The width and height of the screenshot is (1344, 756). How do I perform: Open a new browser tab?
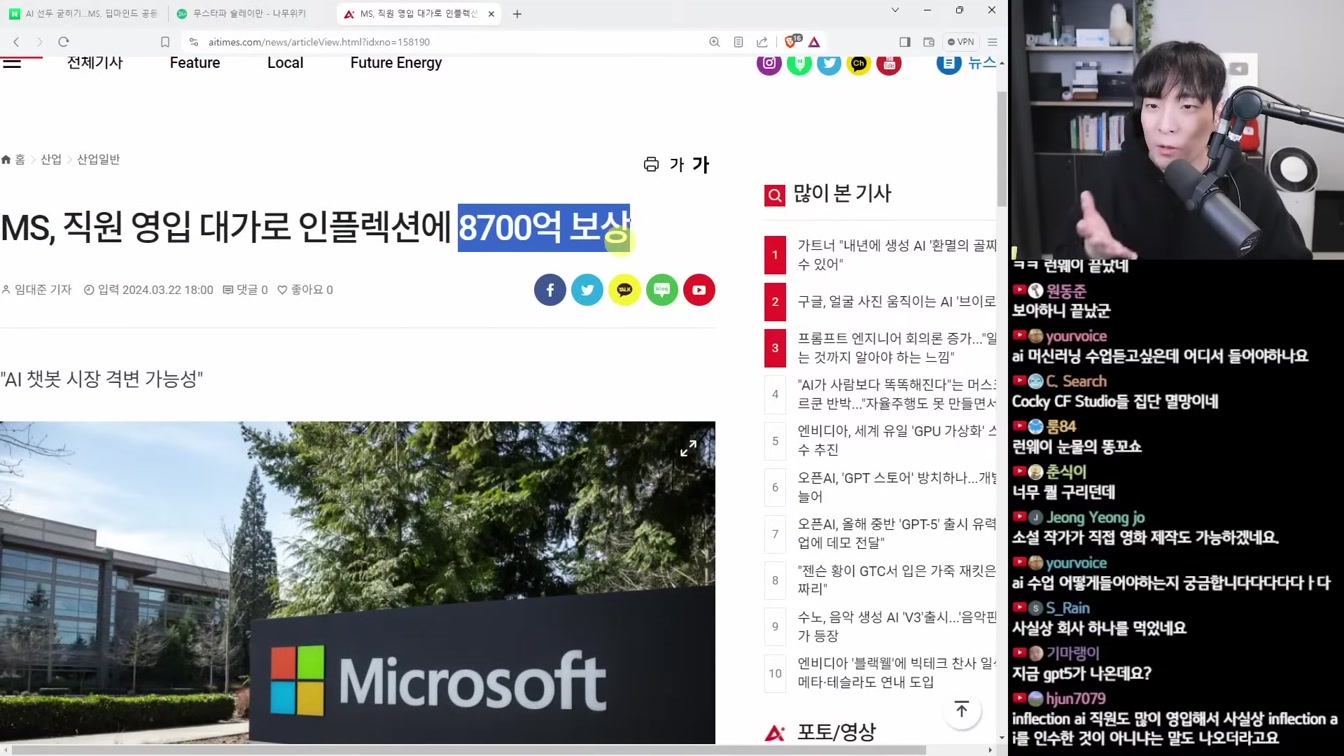517,14
